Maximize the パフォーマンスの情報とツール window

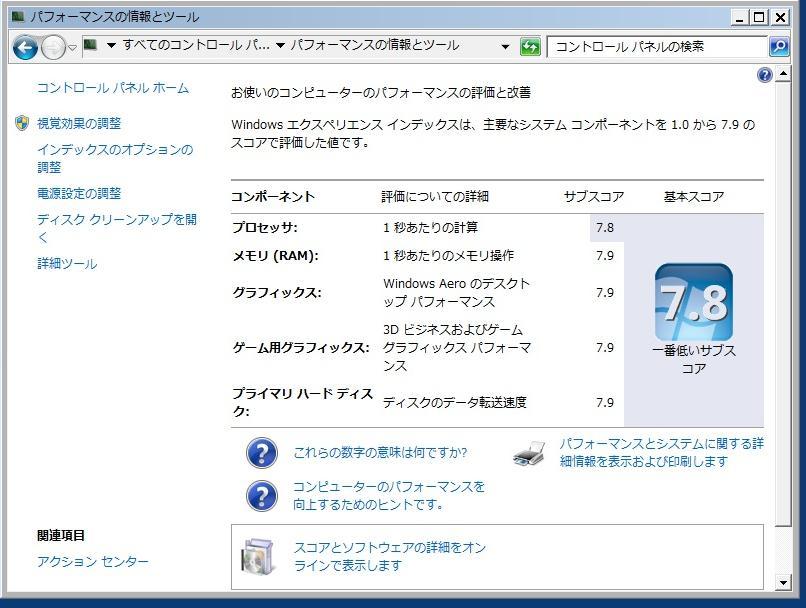[x=759, y=17]
